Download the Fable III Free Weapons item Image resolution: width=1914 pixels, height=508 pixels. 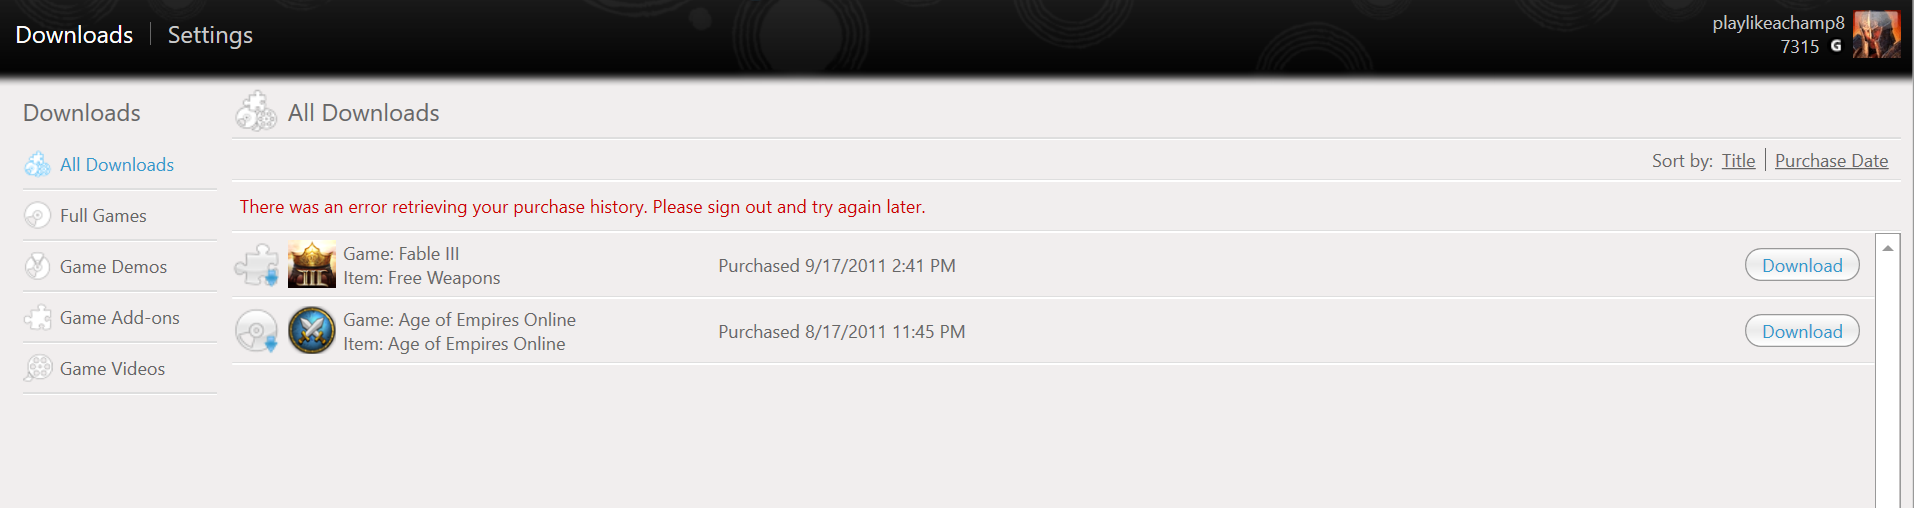point(1802,265)
